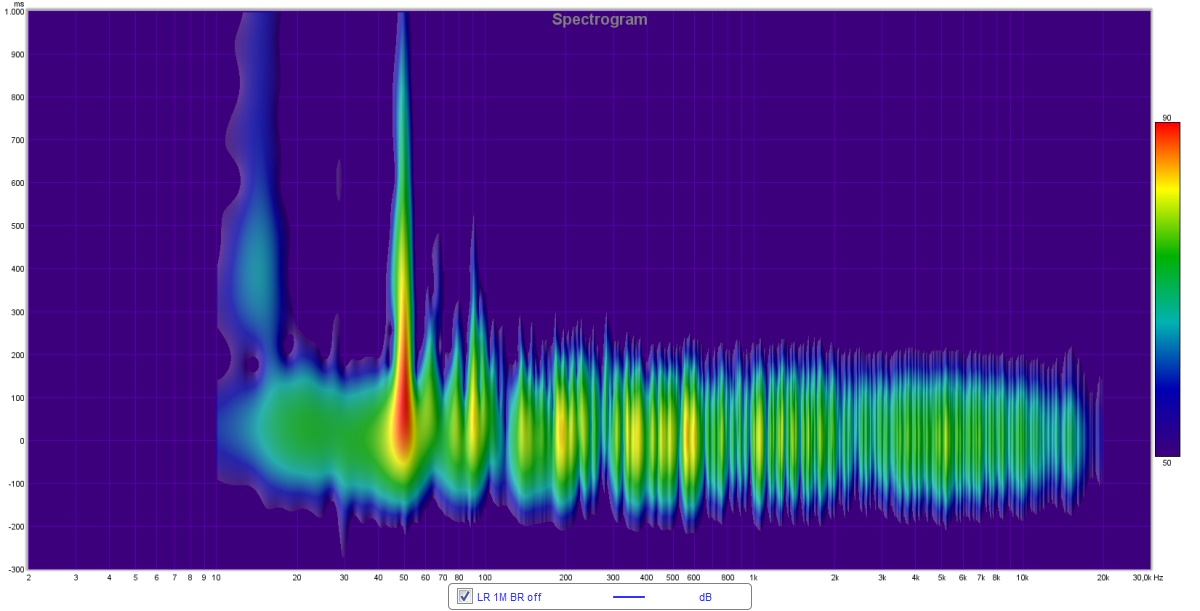Click the Spectrogram graph title

click(599, 19)
